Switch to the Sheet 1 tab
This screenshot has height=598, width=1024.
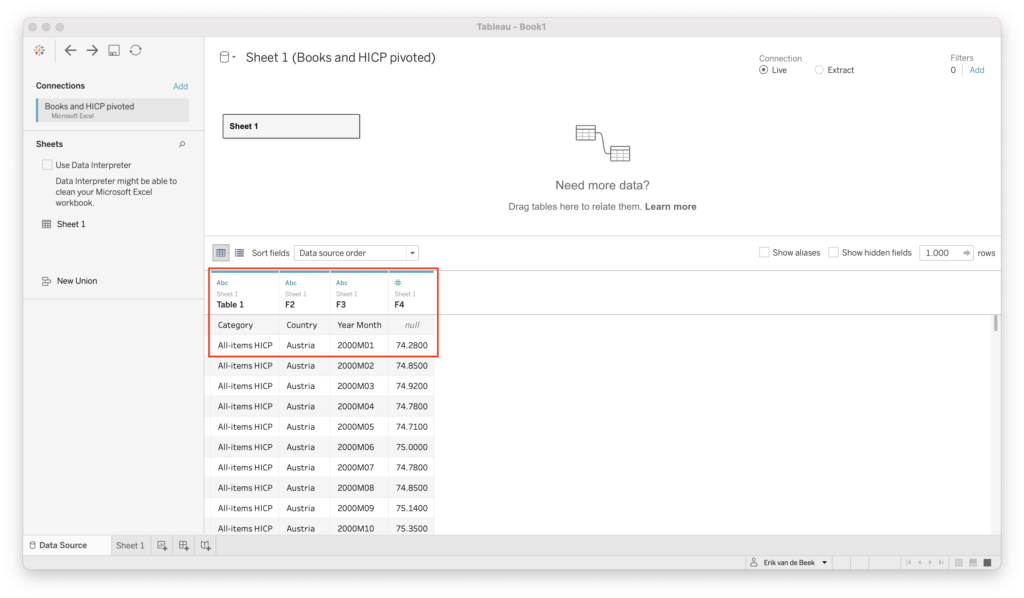130,545
